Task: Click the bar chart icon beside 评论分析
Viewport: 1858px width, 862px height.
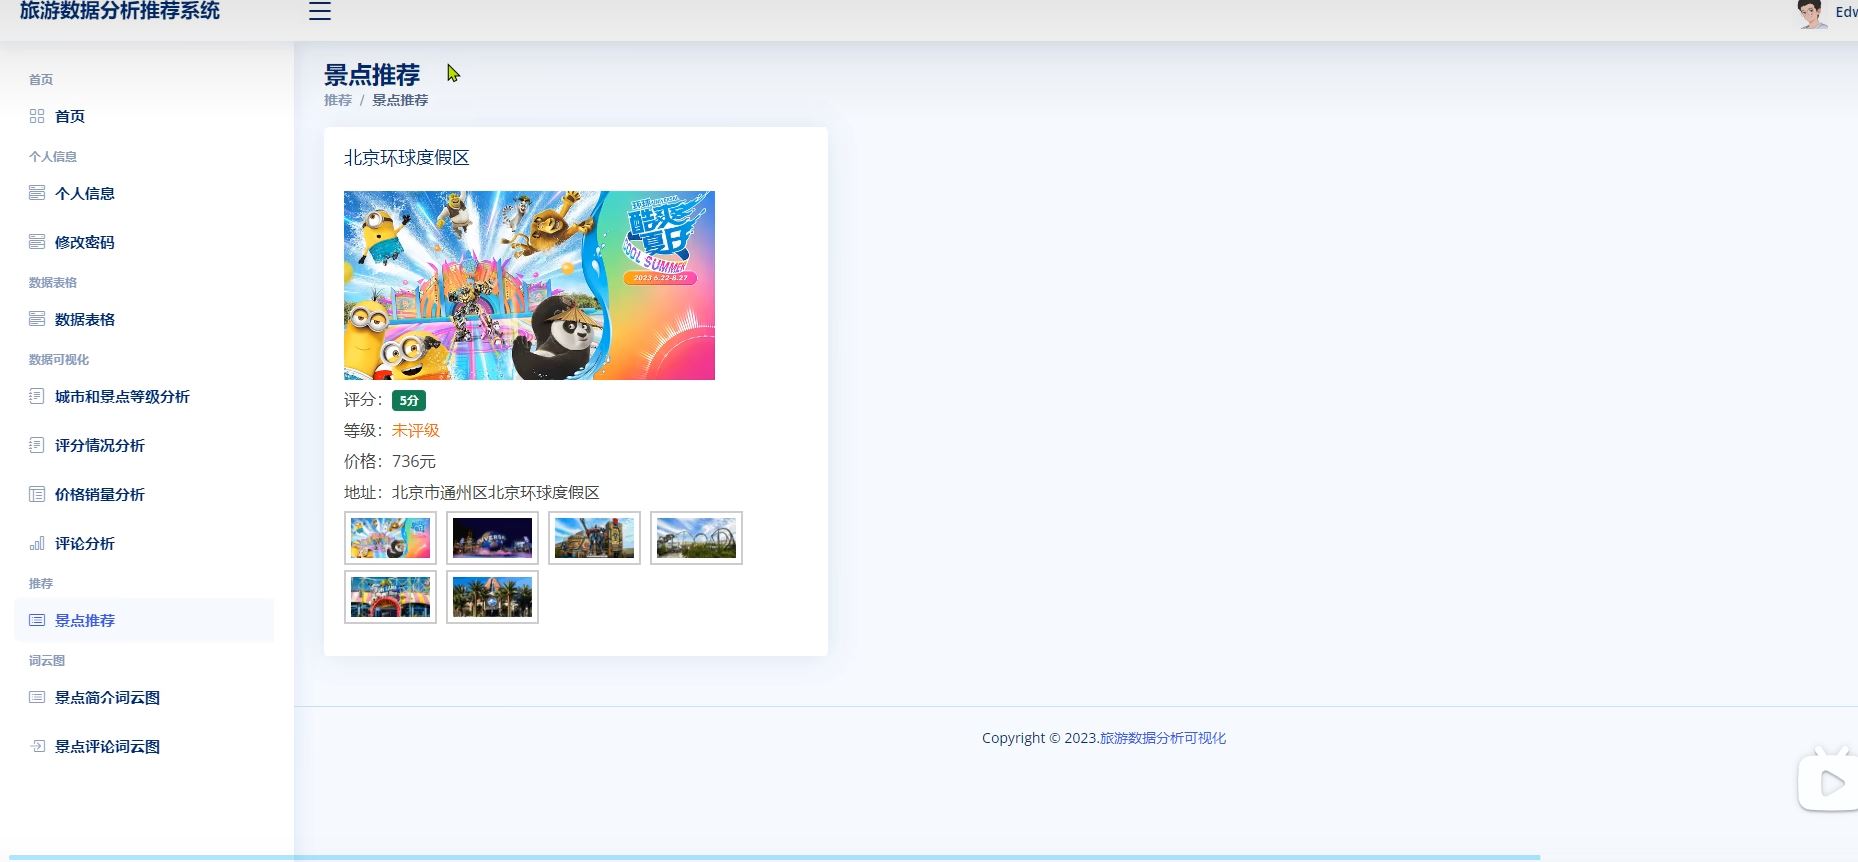Action: 37,543
